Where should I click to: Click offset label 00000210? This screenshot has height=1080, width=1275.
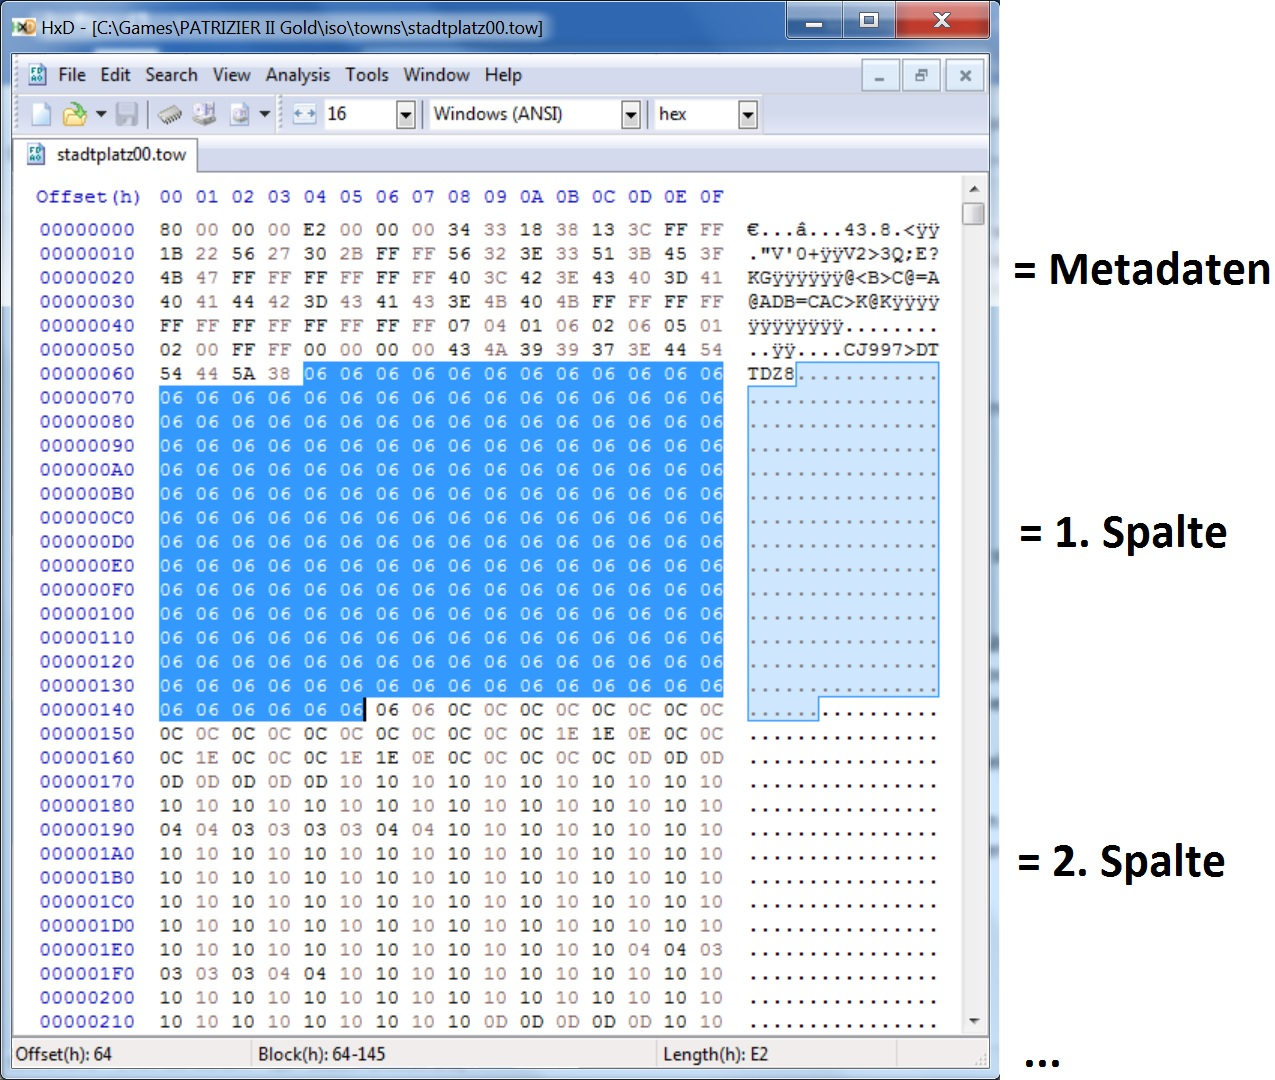87,1022
